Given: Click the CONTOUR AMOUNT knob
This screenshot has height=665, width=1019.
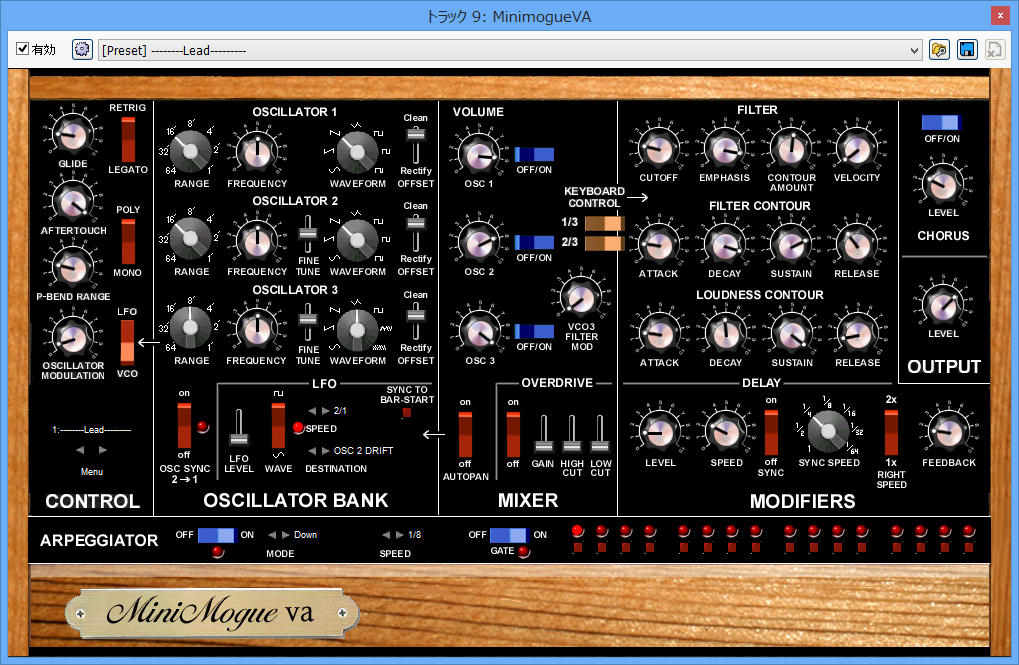Looking at the screenshot, I should click(x=791, y=148).
